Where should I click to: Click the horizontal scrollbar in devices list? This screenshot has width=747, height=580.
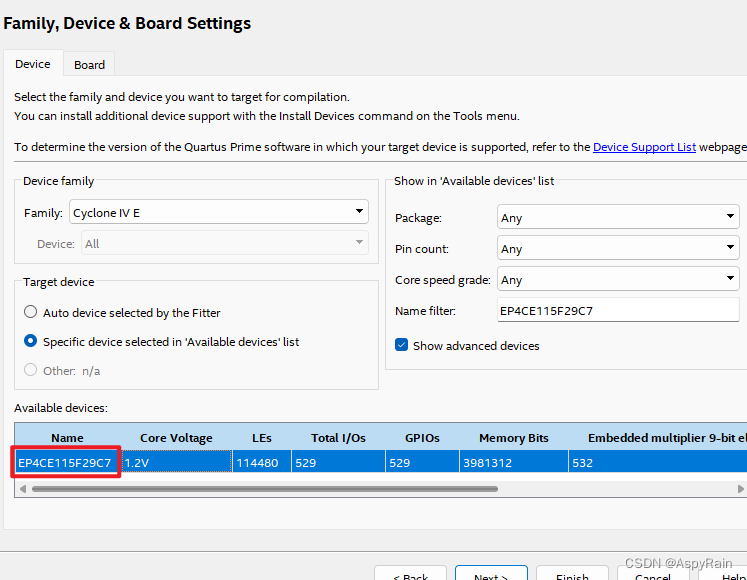point(265,488)
